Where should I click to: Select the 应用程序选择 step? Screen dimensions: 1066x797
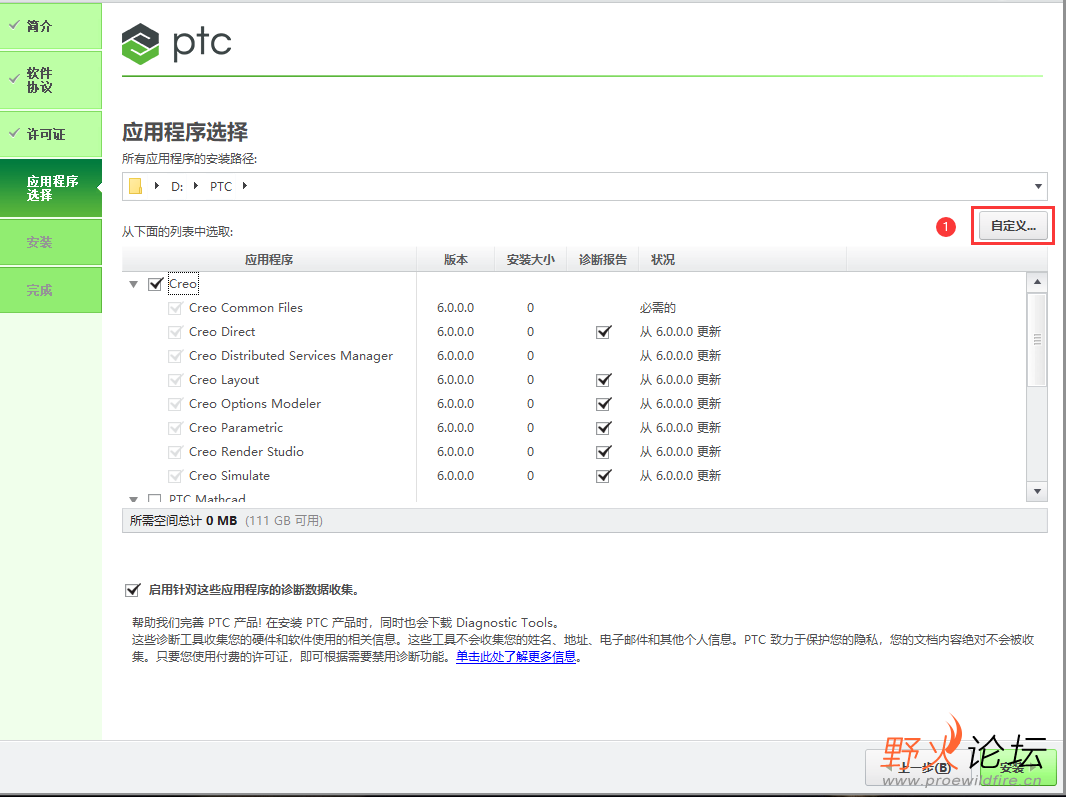click(x=51, y=188)
